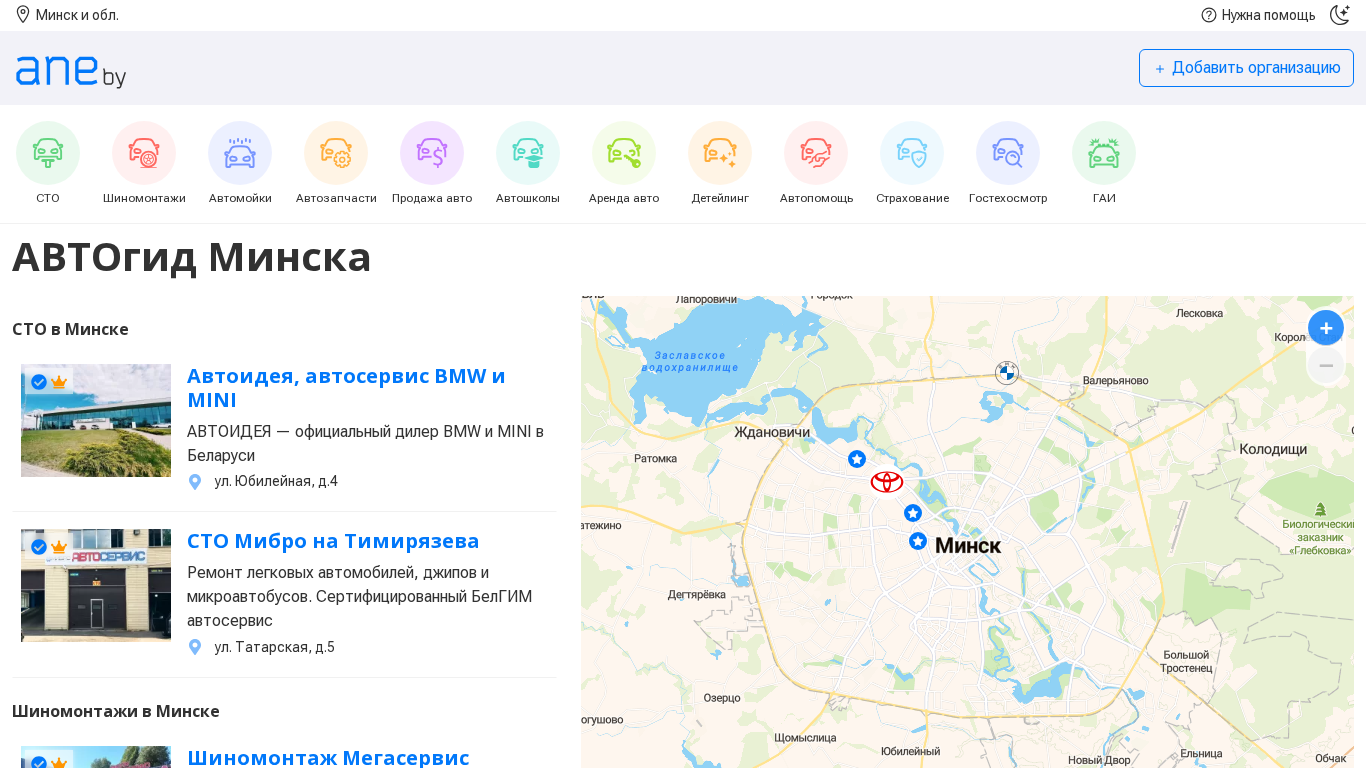
Task: Open the Автоидея, автосервис BMW и MINI link
Action: tap(346, 388)
